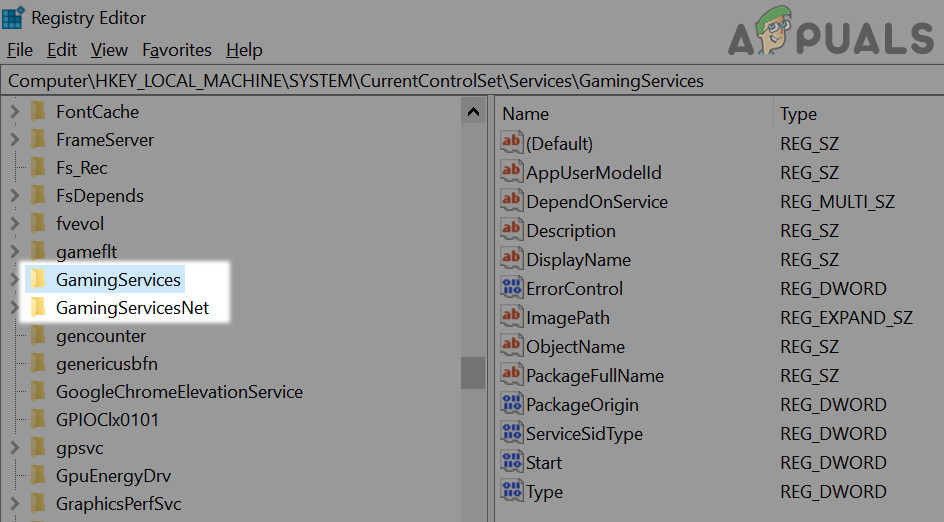Click the GamingServices folder icon

click(x=38, y=279)
